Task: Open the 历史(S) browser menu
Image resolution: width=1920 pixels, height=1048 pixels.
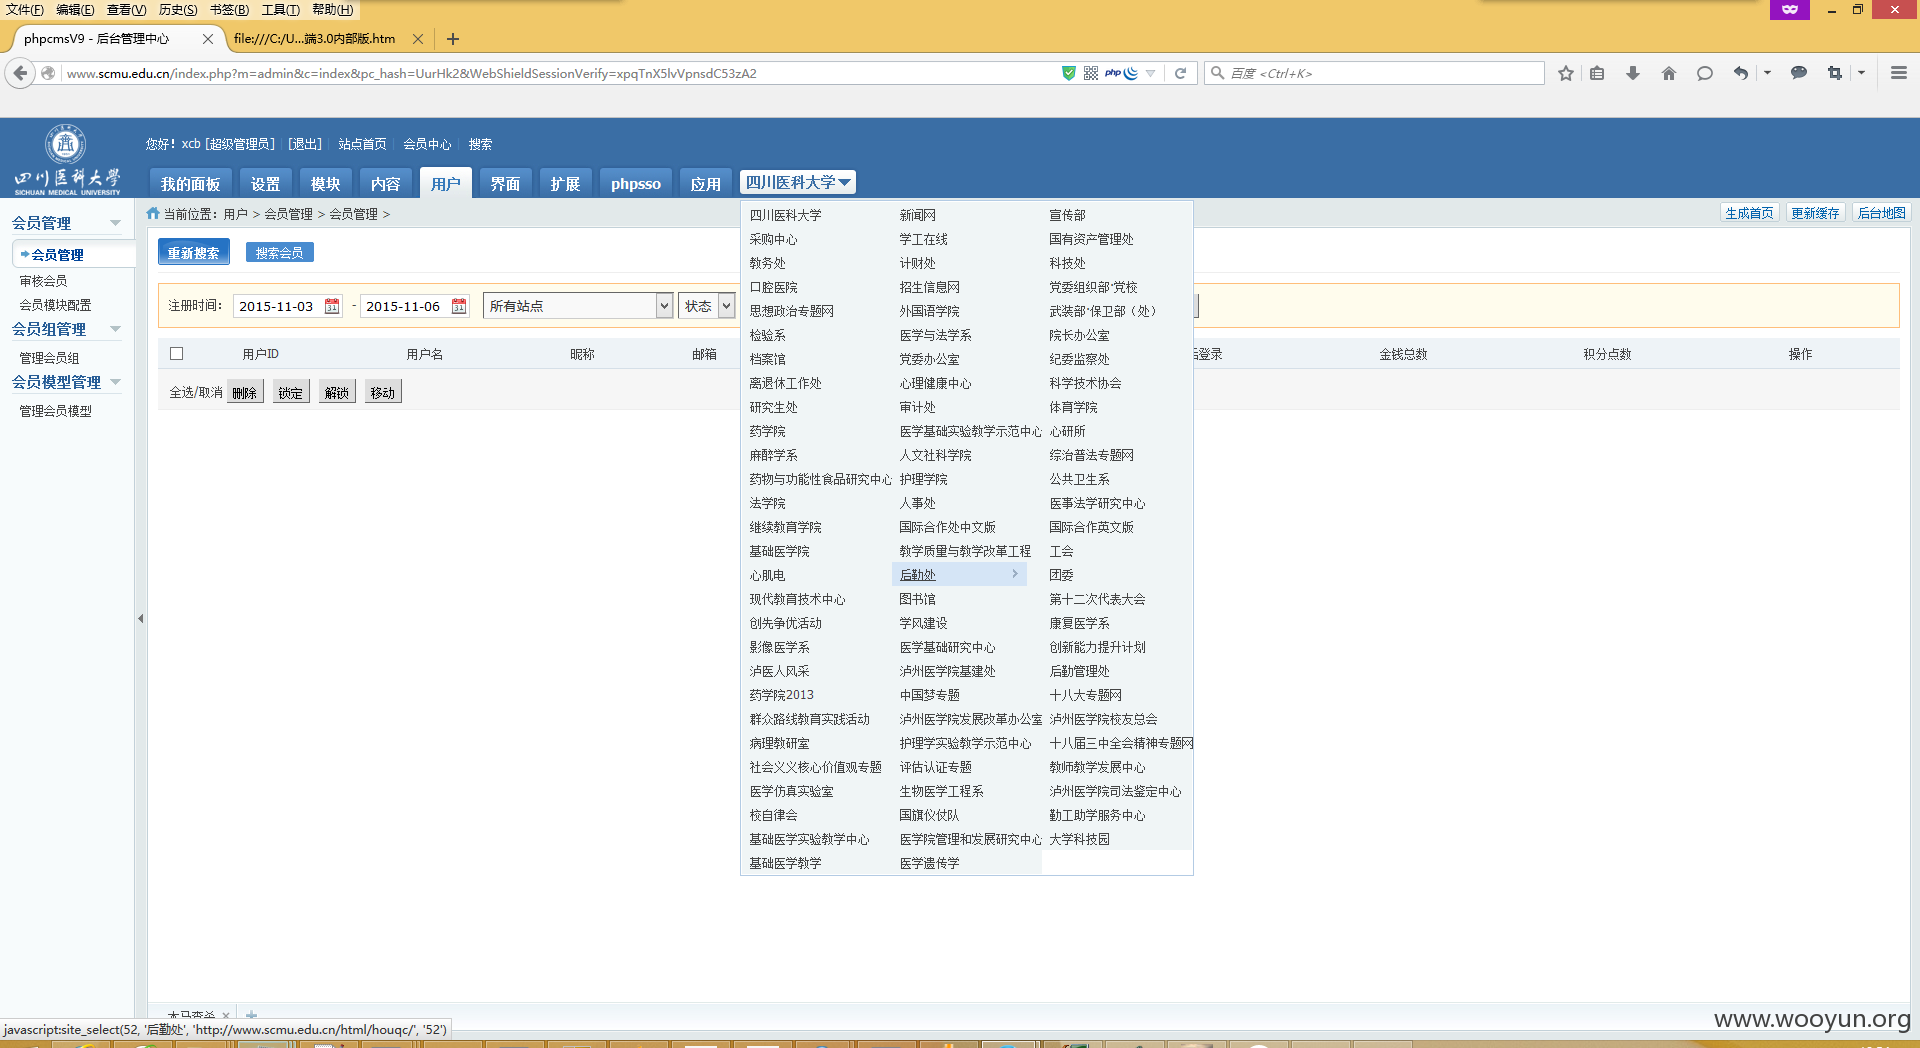Action: (178, 9)
